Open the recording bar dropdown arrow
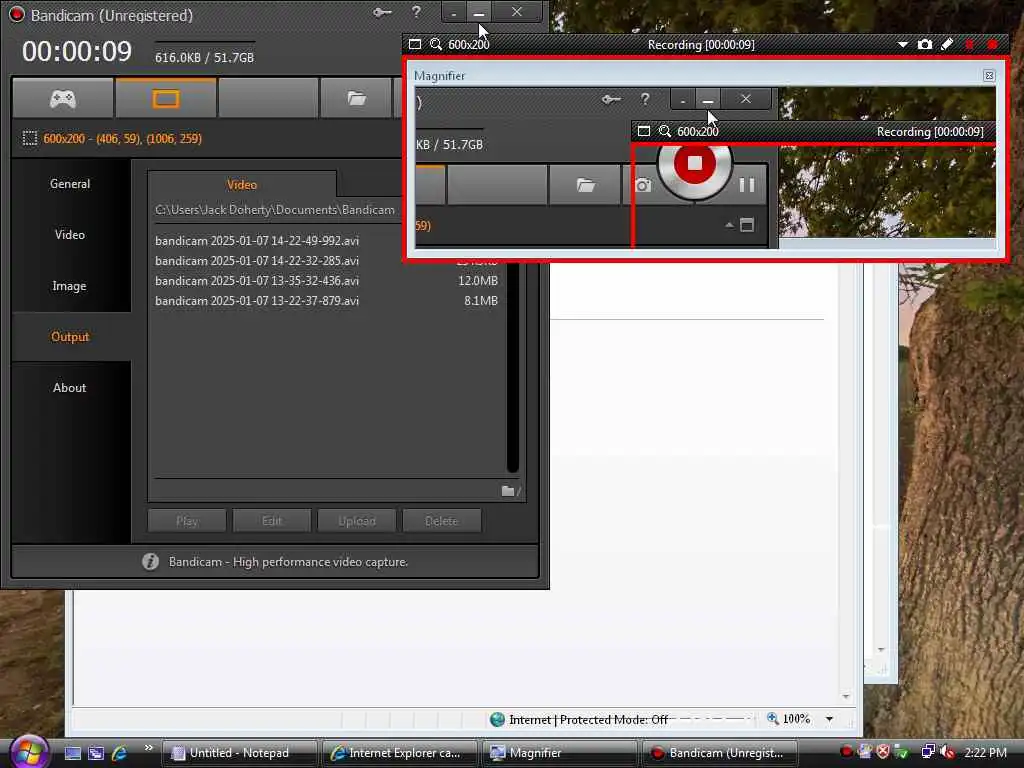Screen dimensions: 1024x768 903,44
